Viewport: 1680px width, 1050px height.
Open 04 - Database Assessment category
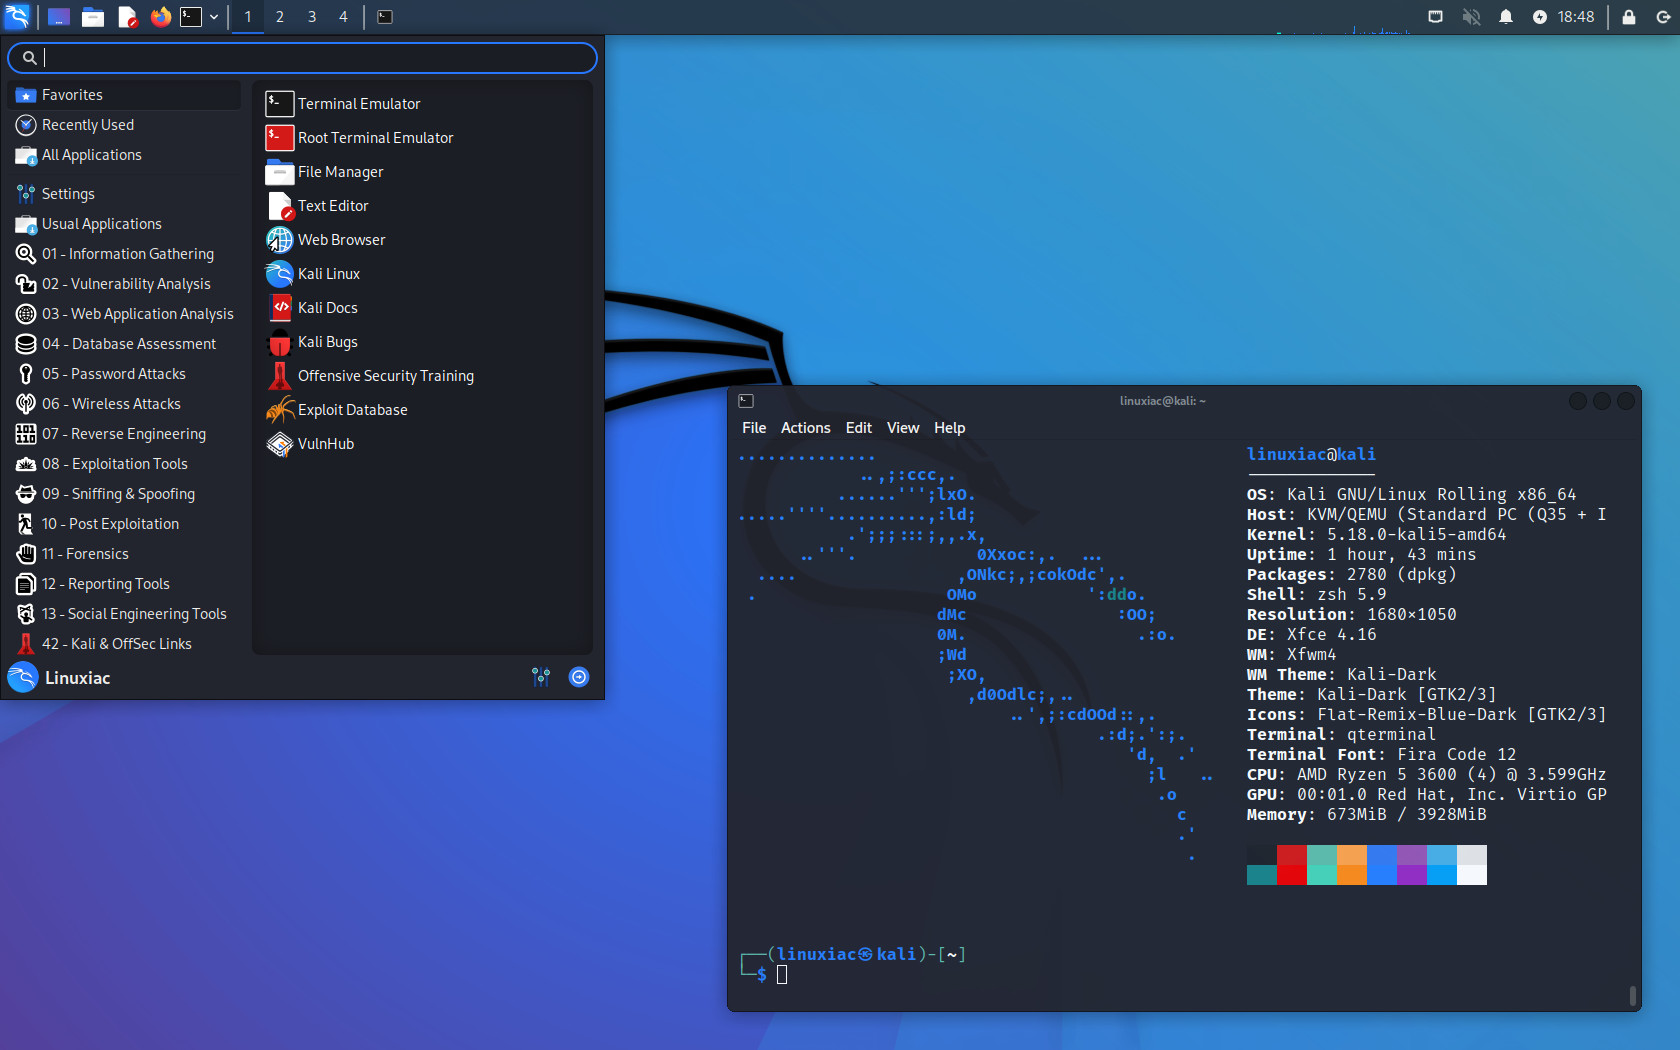(x=124, y=344)
